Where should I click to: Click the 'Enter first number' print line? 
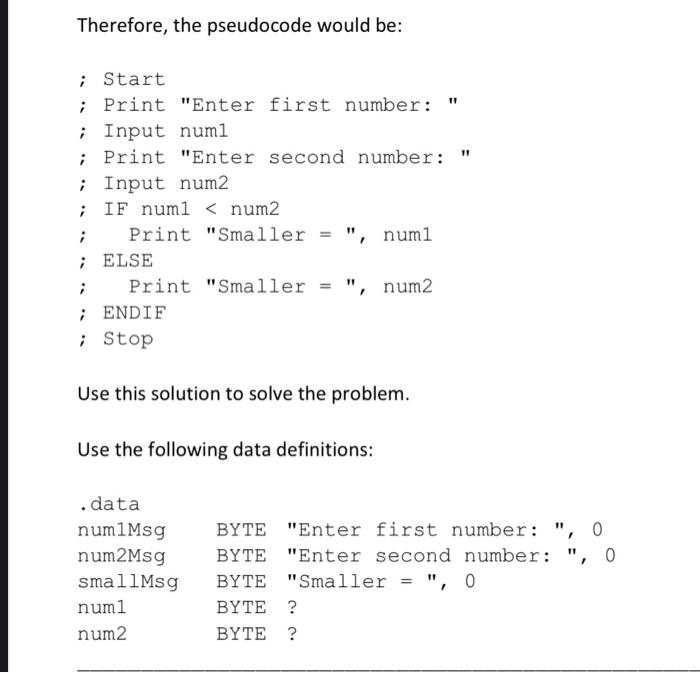[x=268, y=105]
